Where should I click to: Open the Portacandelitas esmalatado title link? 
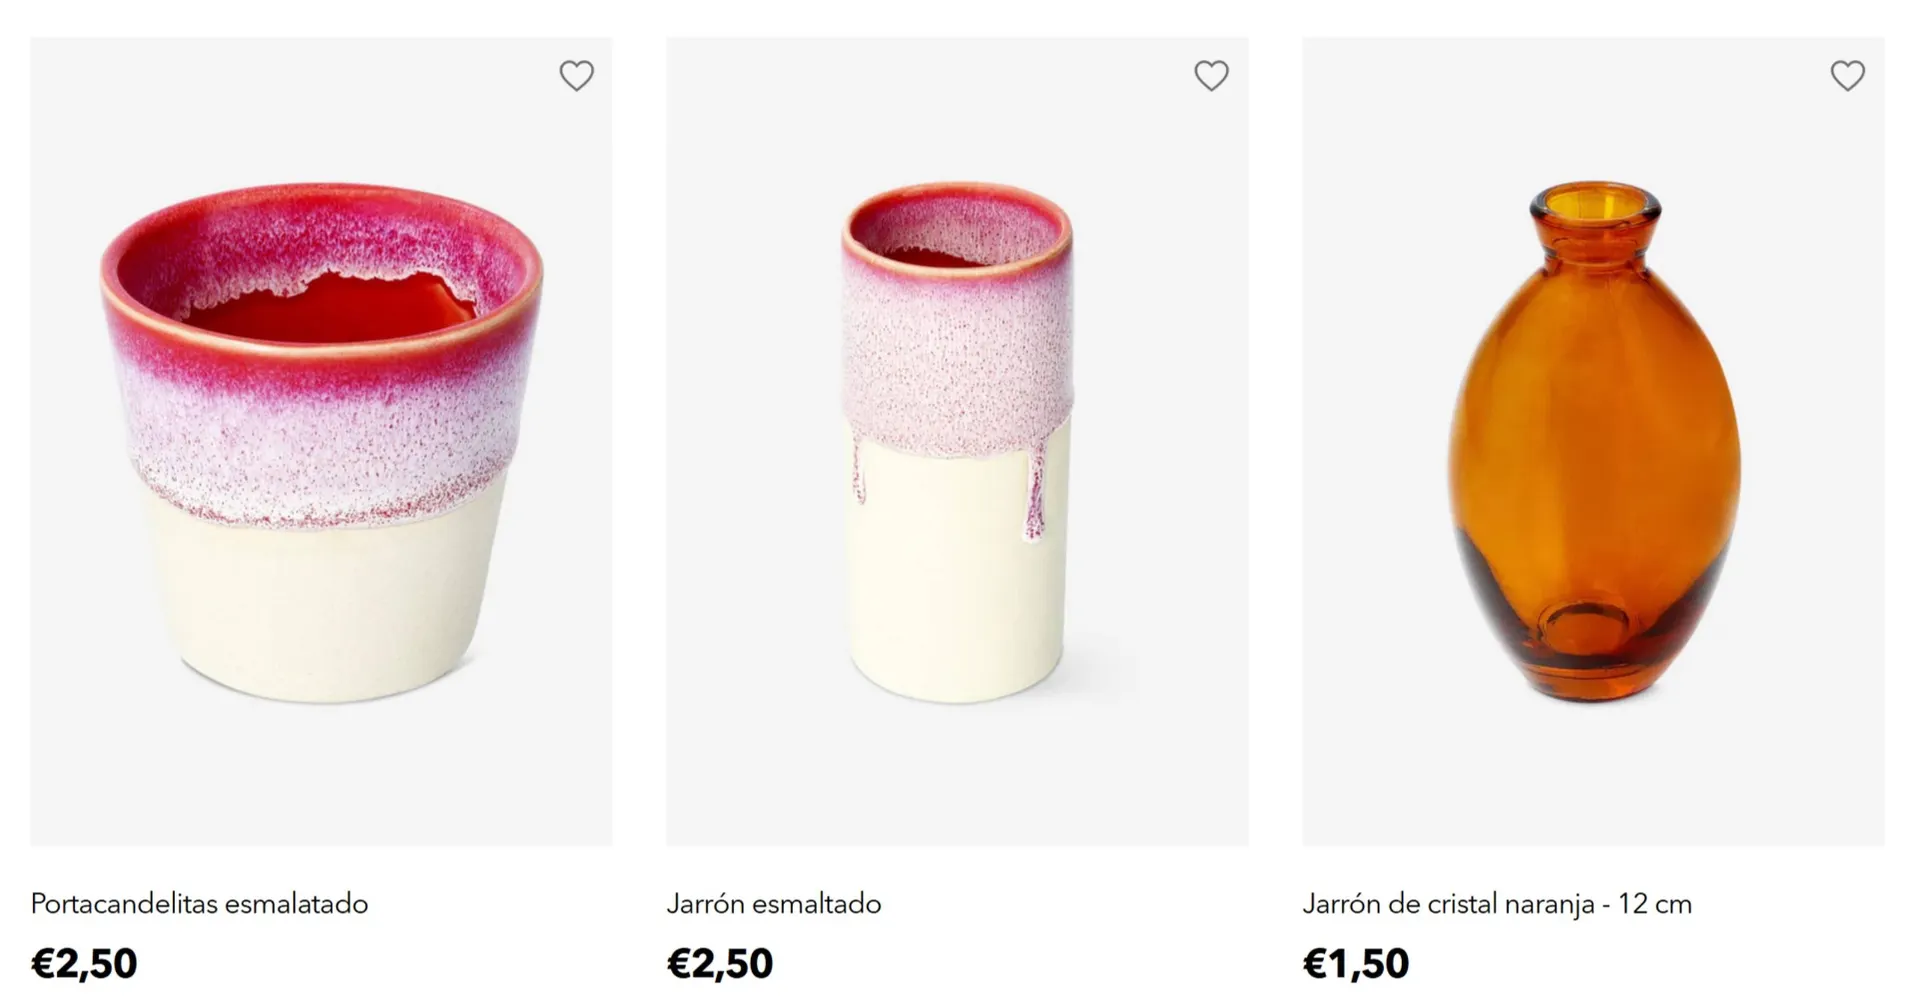pos(199,904)
